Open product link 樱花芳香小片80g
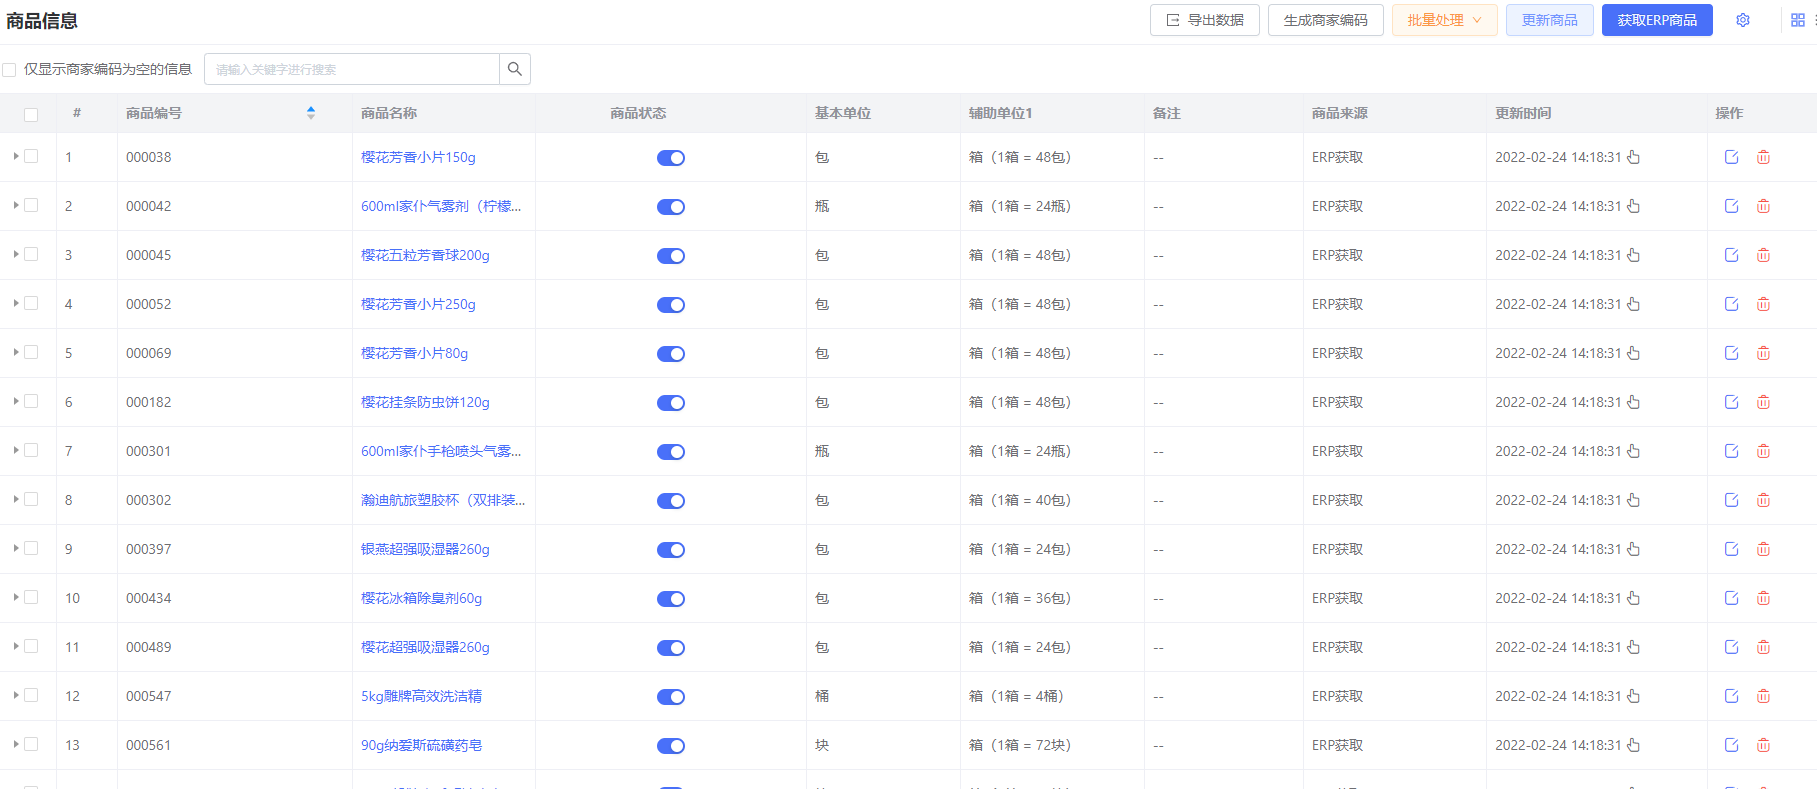Viewport: 1817px width, 797px height. click(x=414, y=353)
